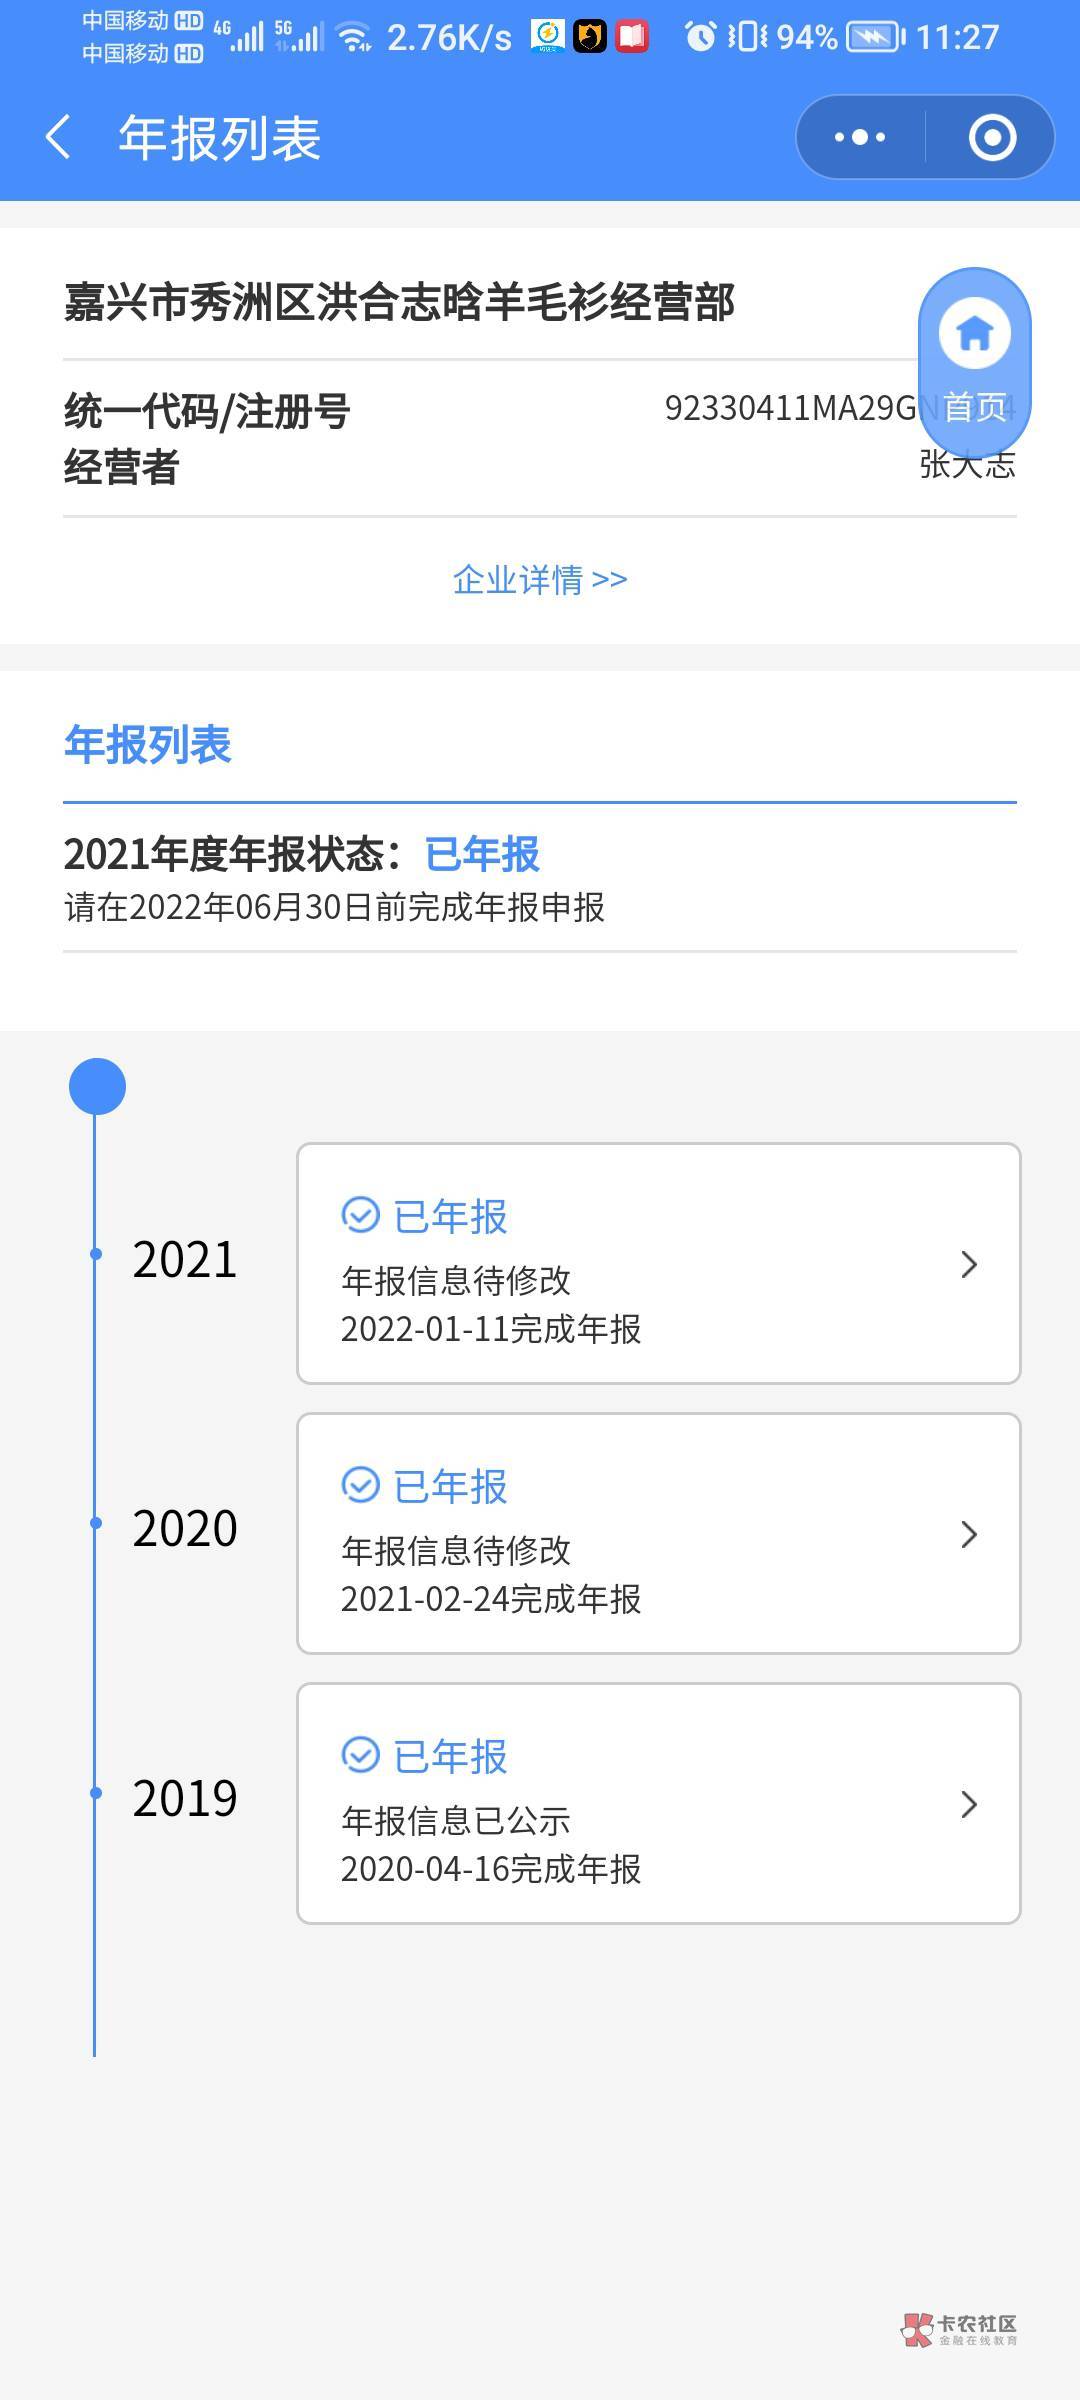Tap the business name 嘉兴市秀洲区洪合志晗羊毛衫经营部
This screenshot has height=2400, width=1080.
(400, 302)
